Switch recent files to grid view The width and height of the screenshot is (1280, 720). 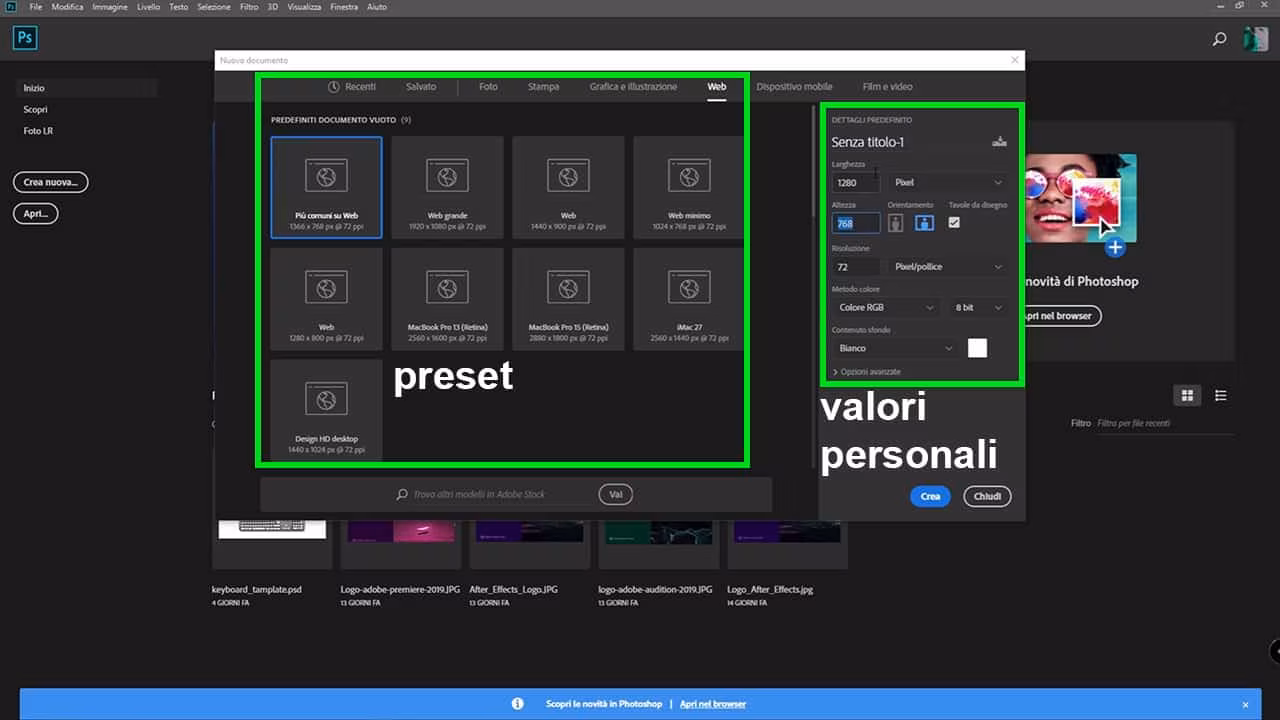1187,396
